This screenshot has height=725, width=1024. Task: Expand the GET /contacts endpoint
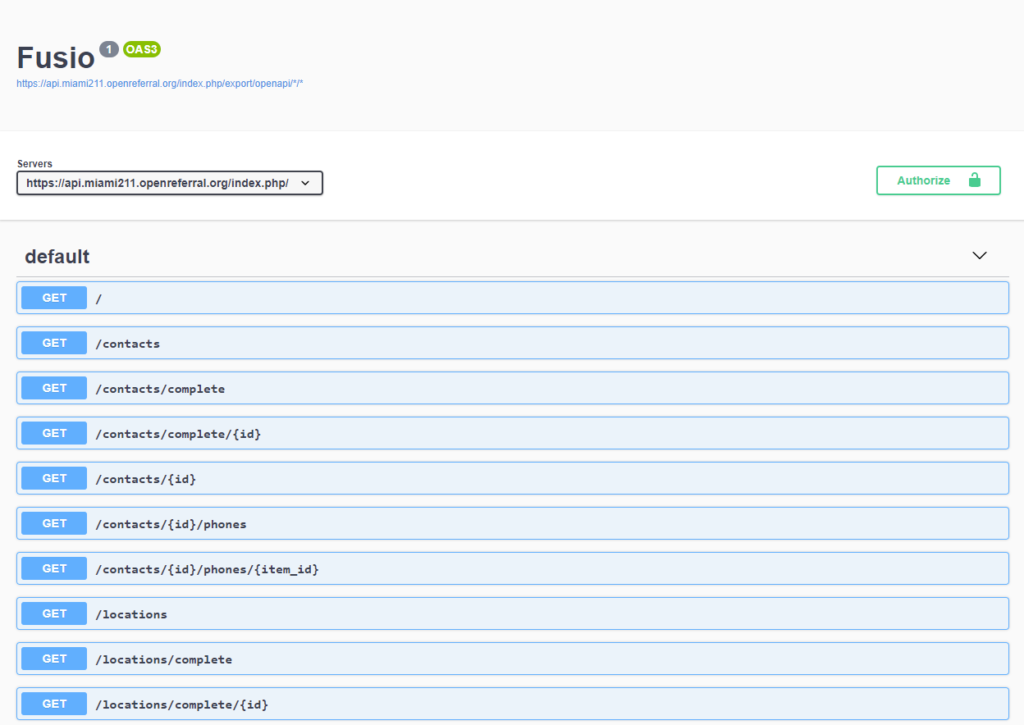click(513, 343)
